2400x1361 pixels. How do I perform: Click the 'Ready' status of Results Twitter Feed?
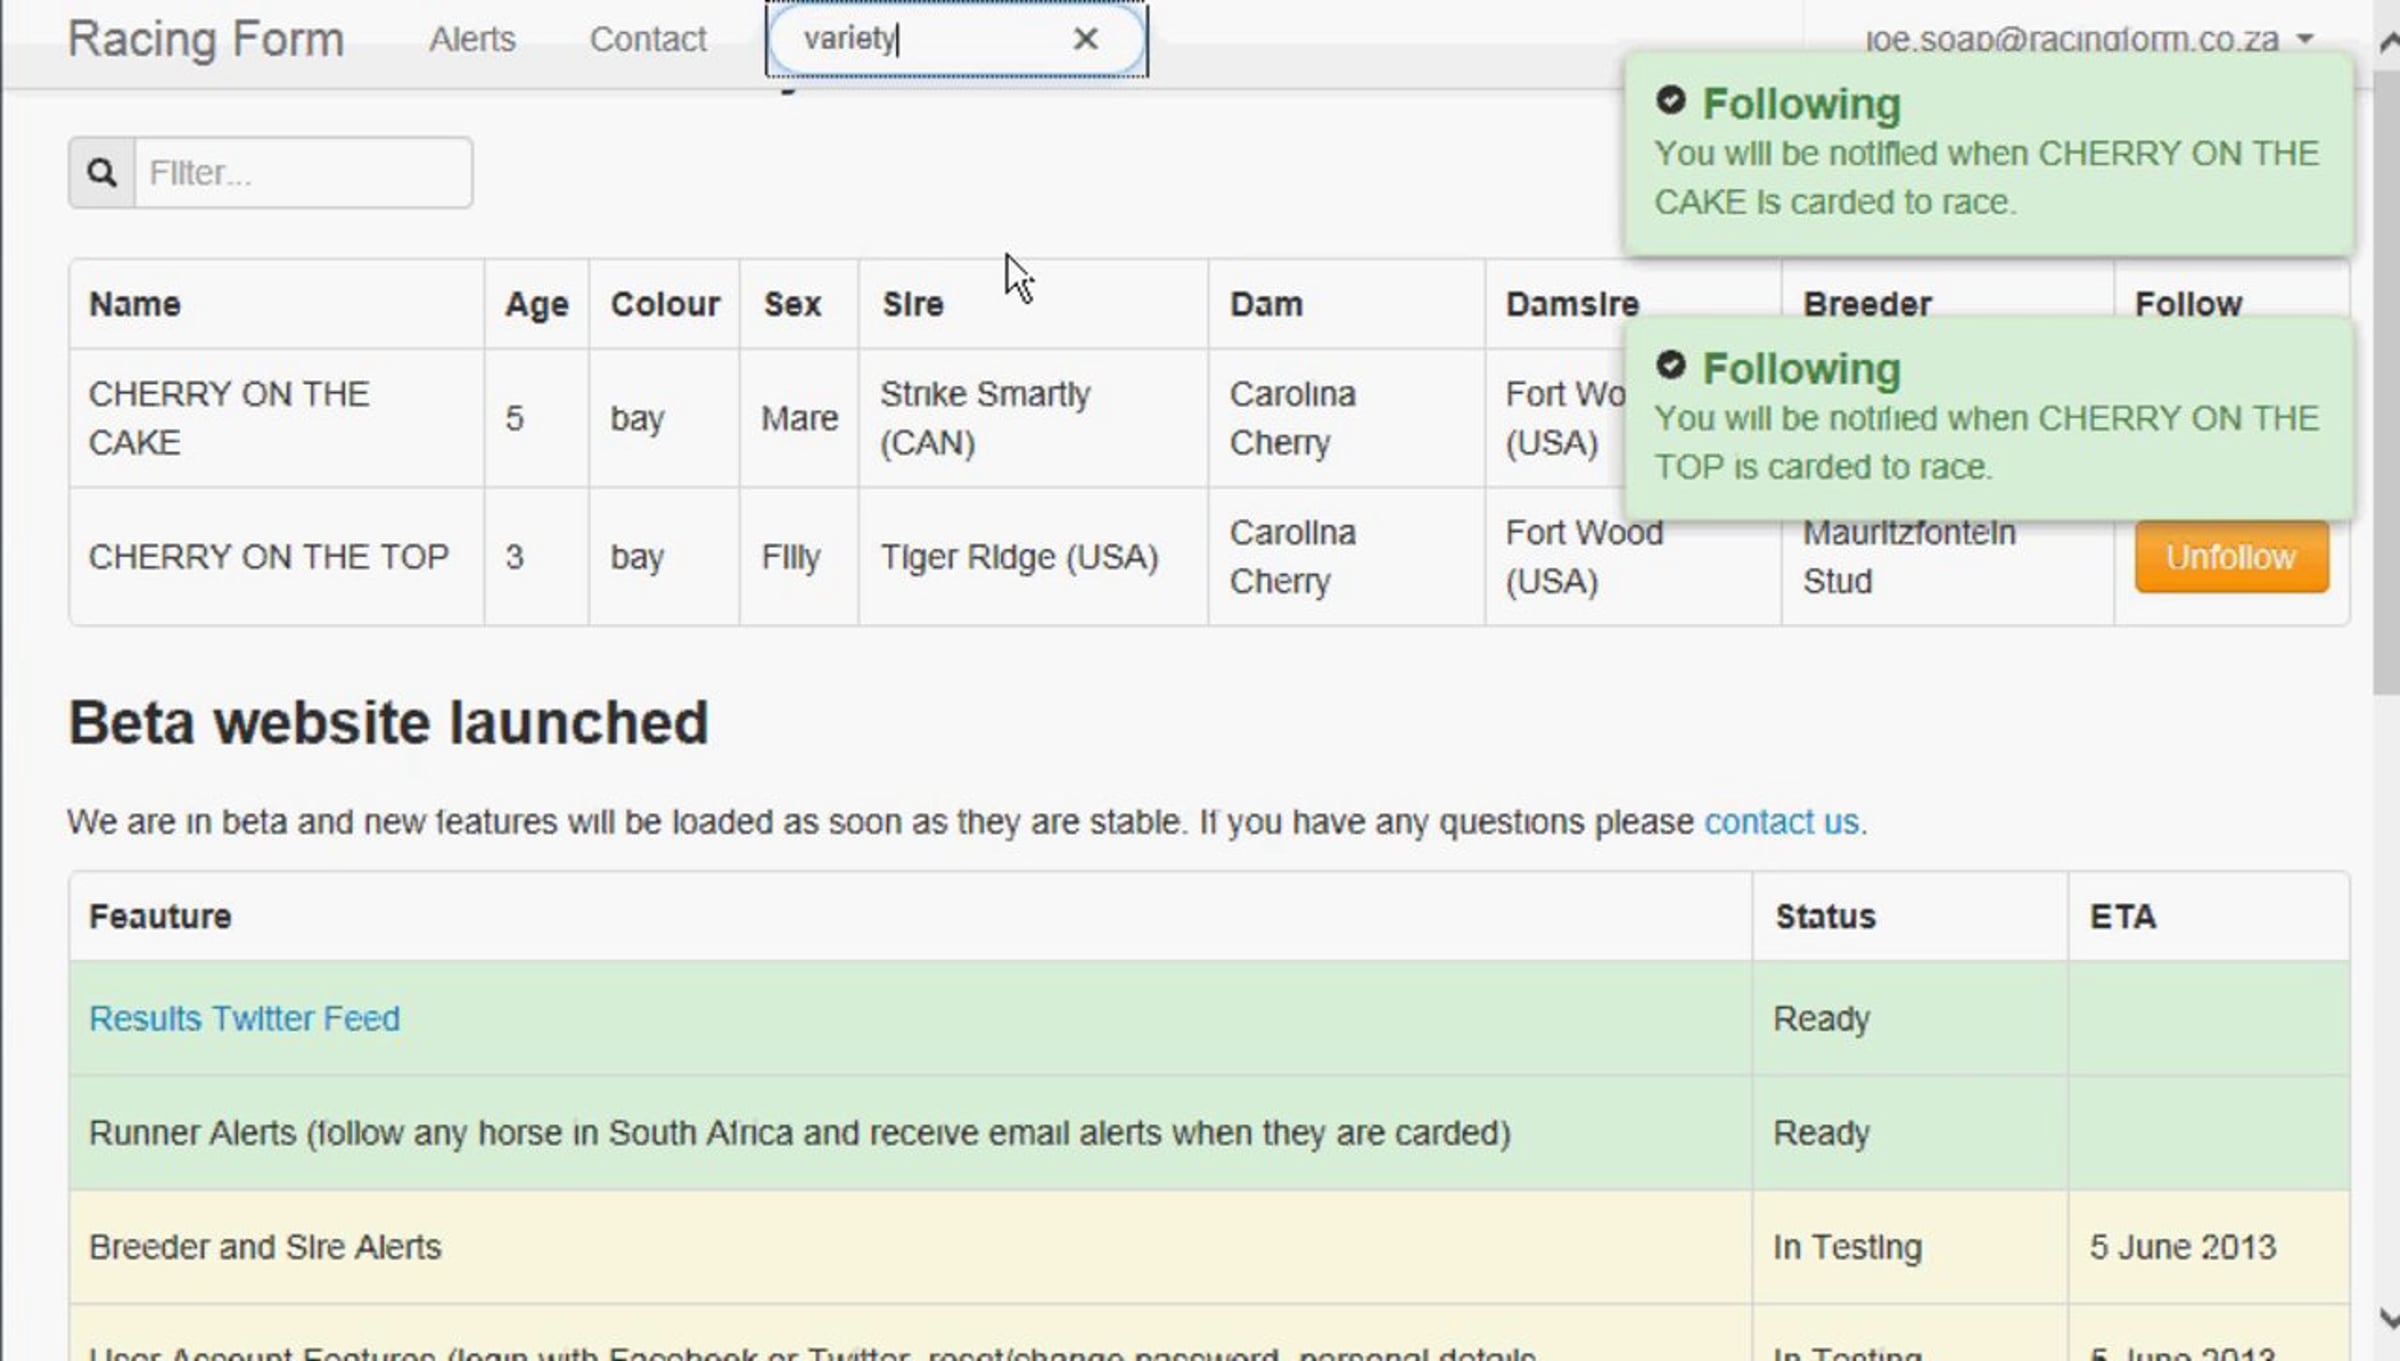click(x=1821, y=1019)
